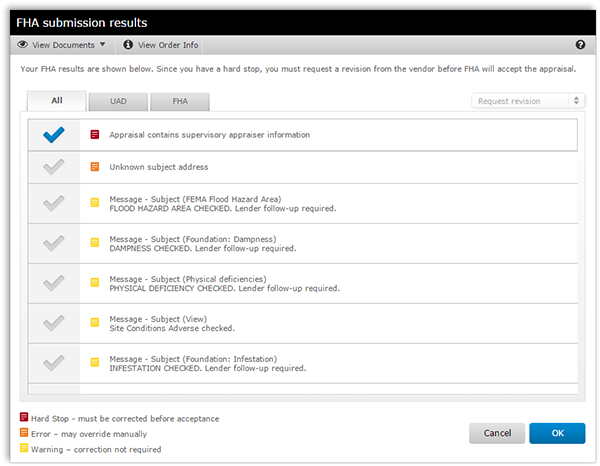Select the All tab
Screen dimensions: 600x466
tap(56, 101)
